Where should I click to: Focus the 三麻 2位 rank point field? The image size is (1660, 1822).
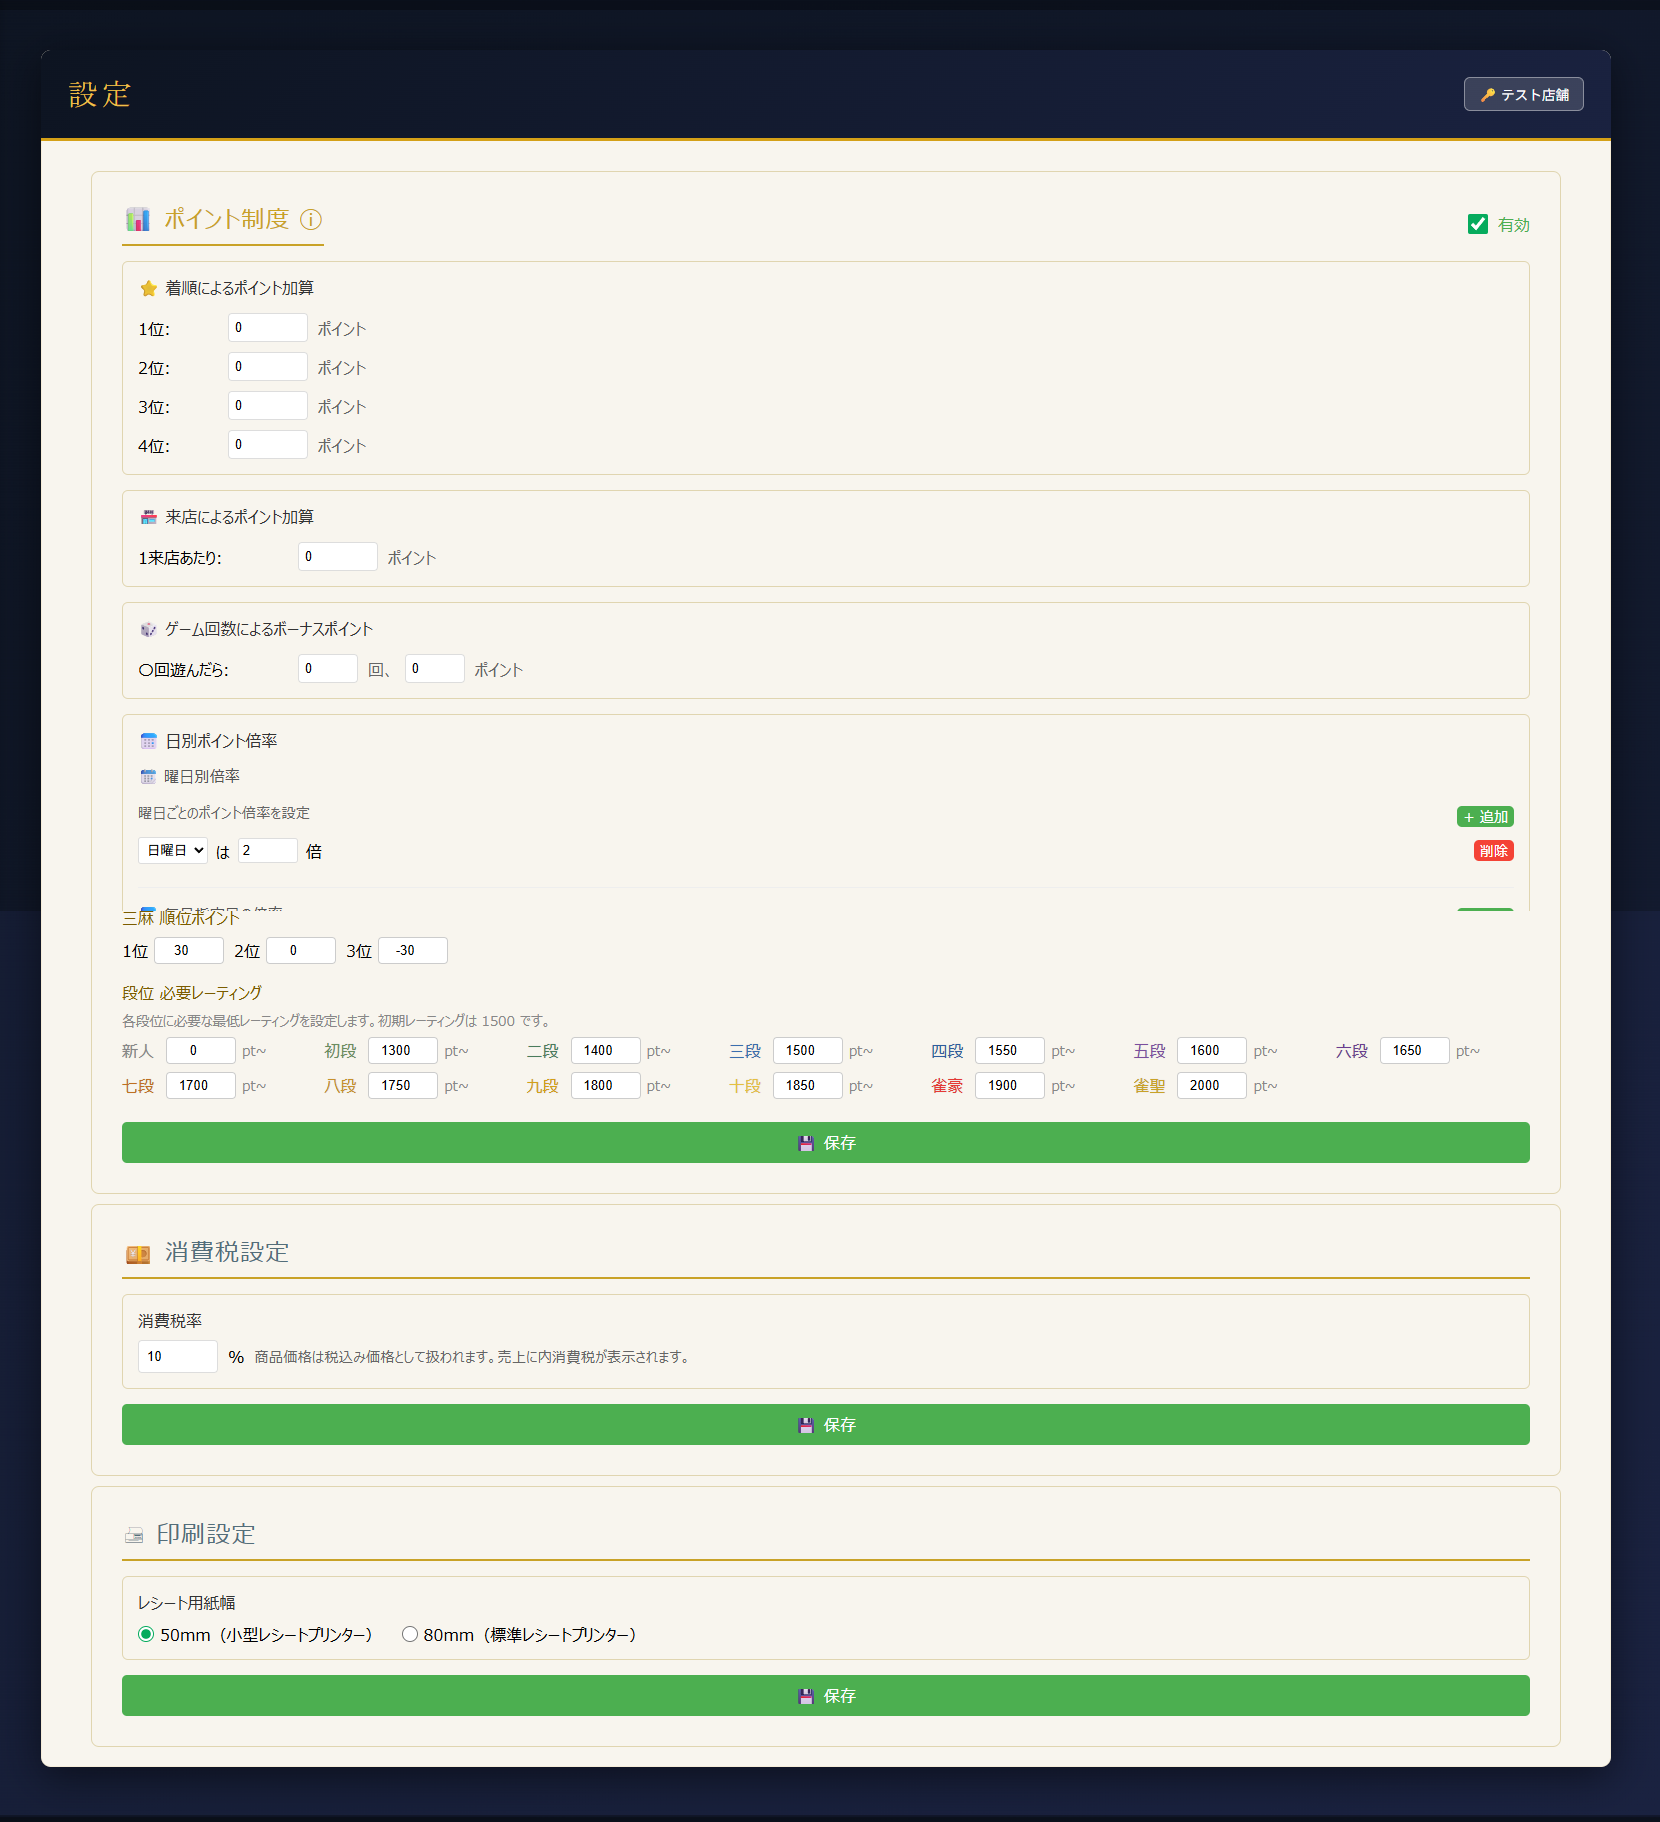[301, 951]
